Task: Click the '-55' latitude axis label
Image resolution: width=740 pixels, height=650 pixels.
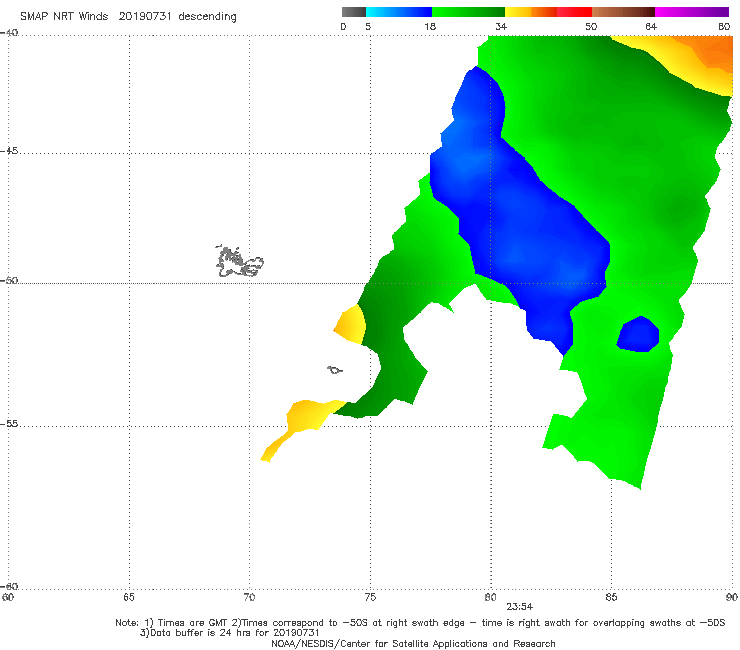Action: tap(9, 424)
